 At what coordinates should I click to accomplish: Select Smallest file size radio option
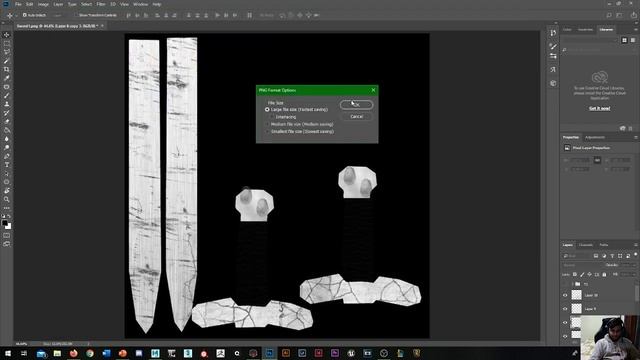pos(267,131)
